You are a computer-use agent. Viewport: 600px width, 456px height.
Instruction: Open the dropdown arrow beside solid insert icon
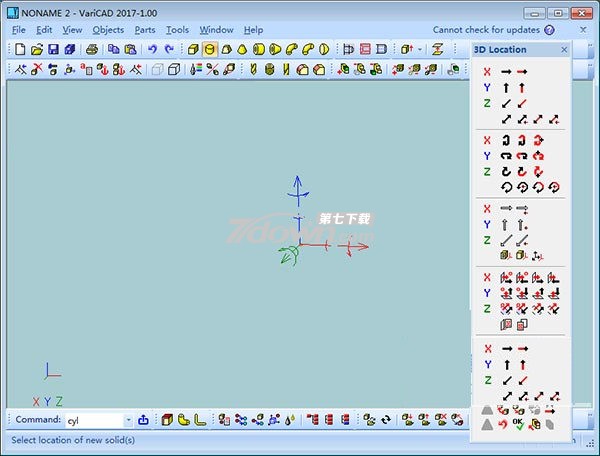pyautogui.click(x=420, y=49)
